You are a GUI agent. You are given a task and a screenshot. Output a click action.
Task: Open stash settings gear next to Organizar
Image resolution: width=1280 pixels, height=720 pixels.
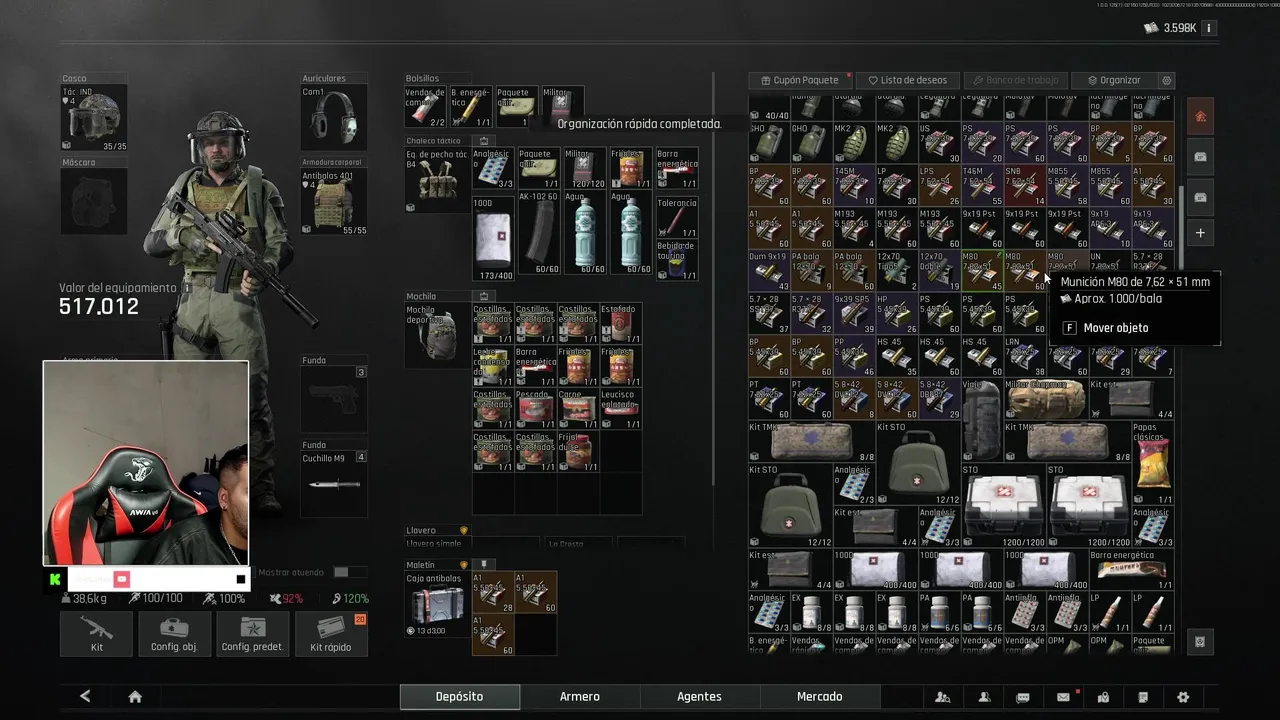[x=1166, y=80]
